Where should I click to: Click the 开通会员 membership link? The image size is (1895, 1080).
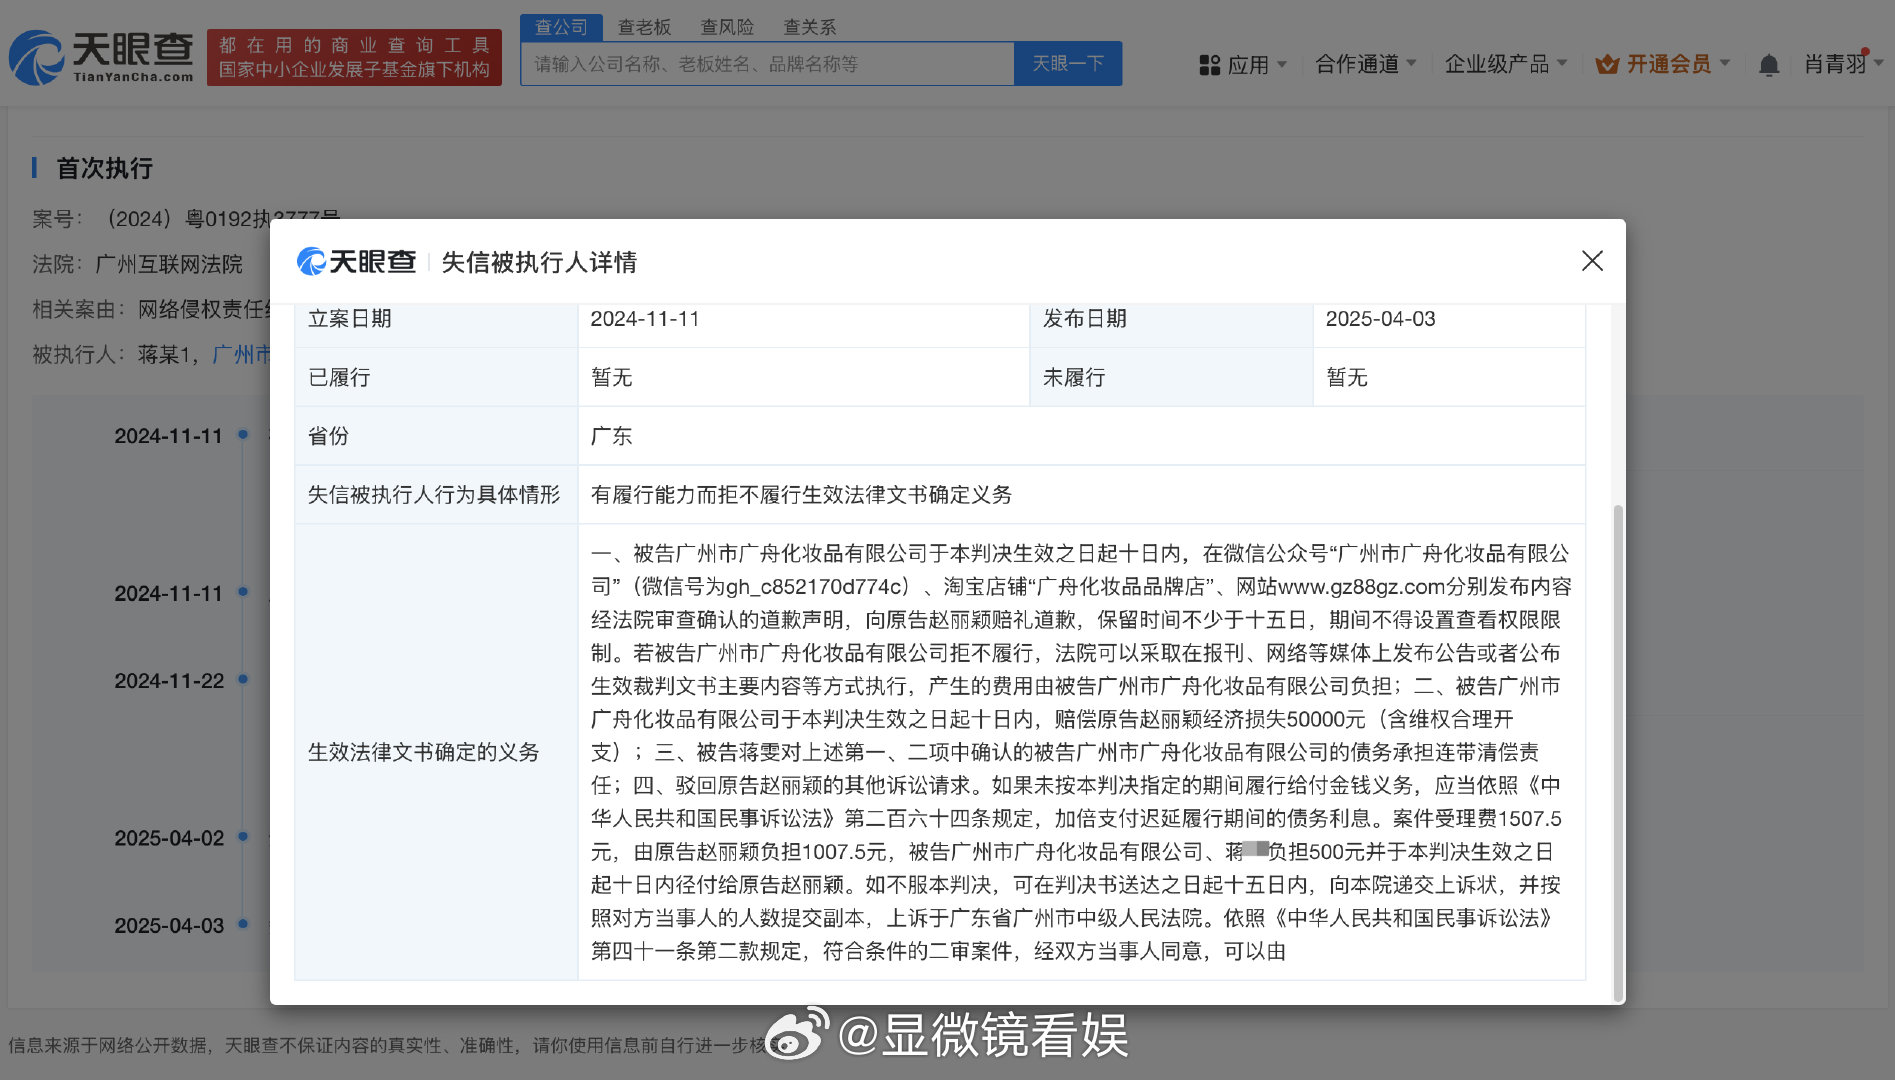[x=1668, y=64]
